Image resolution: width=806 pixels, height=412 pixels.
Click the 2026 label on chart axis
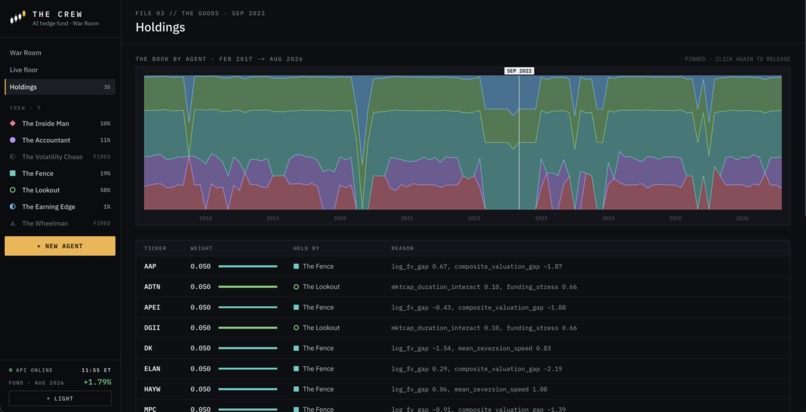coord(742,218)
